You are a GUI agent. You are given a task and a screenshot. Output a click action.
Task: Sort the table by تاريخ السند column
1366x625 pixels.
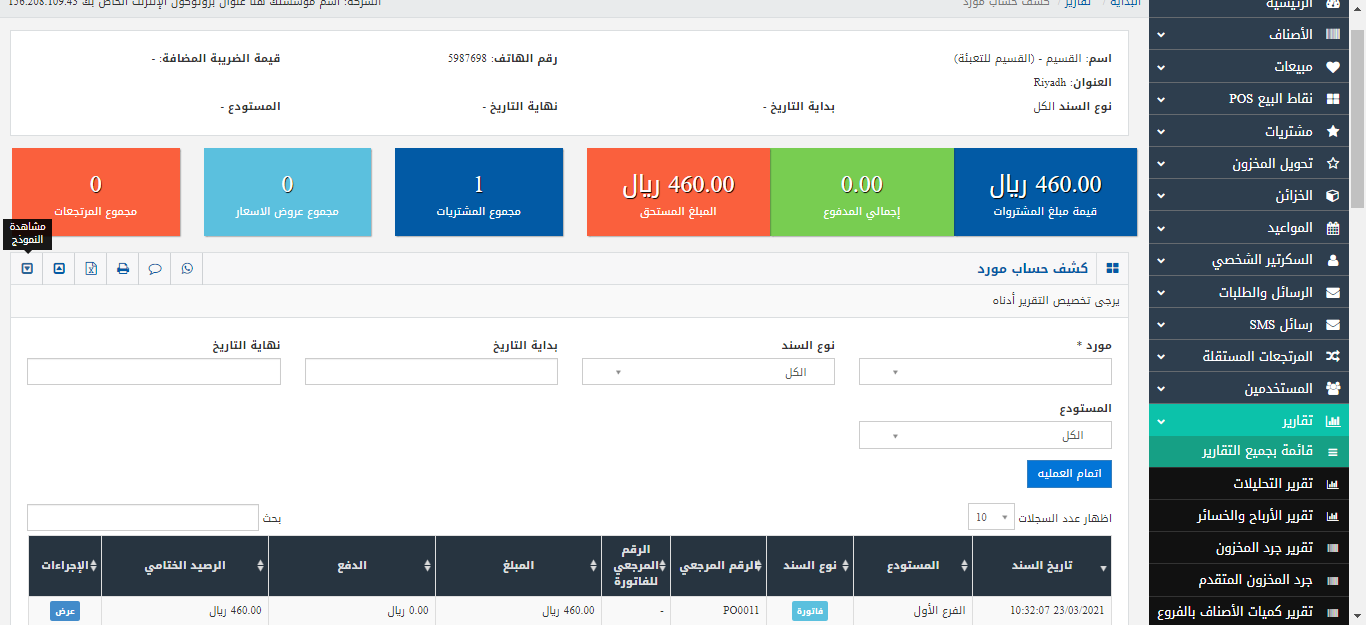pyautogui.click(x=1041, y=566)
